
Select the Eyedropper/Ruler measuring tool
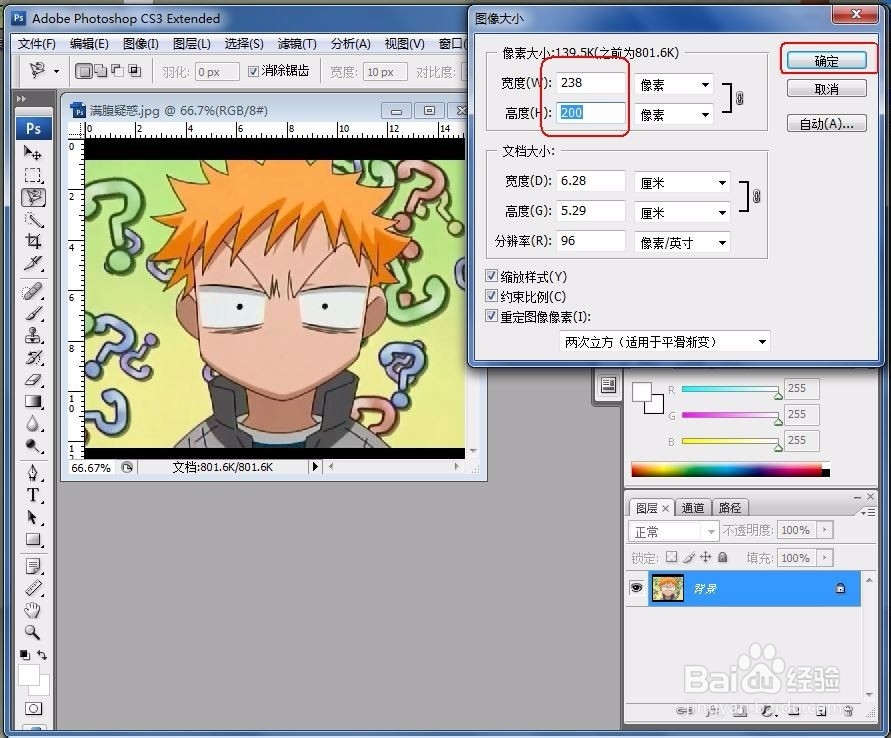coord(32,589)
